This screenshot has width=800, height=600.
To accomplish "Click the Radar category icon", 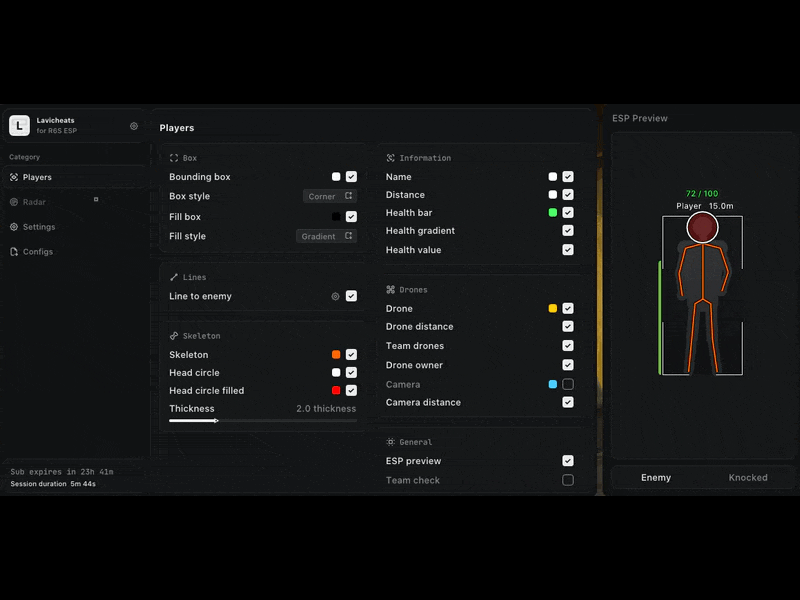I will click(x=14, y=202).
